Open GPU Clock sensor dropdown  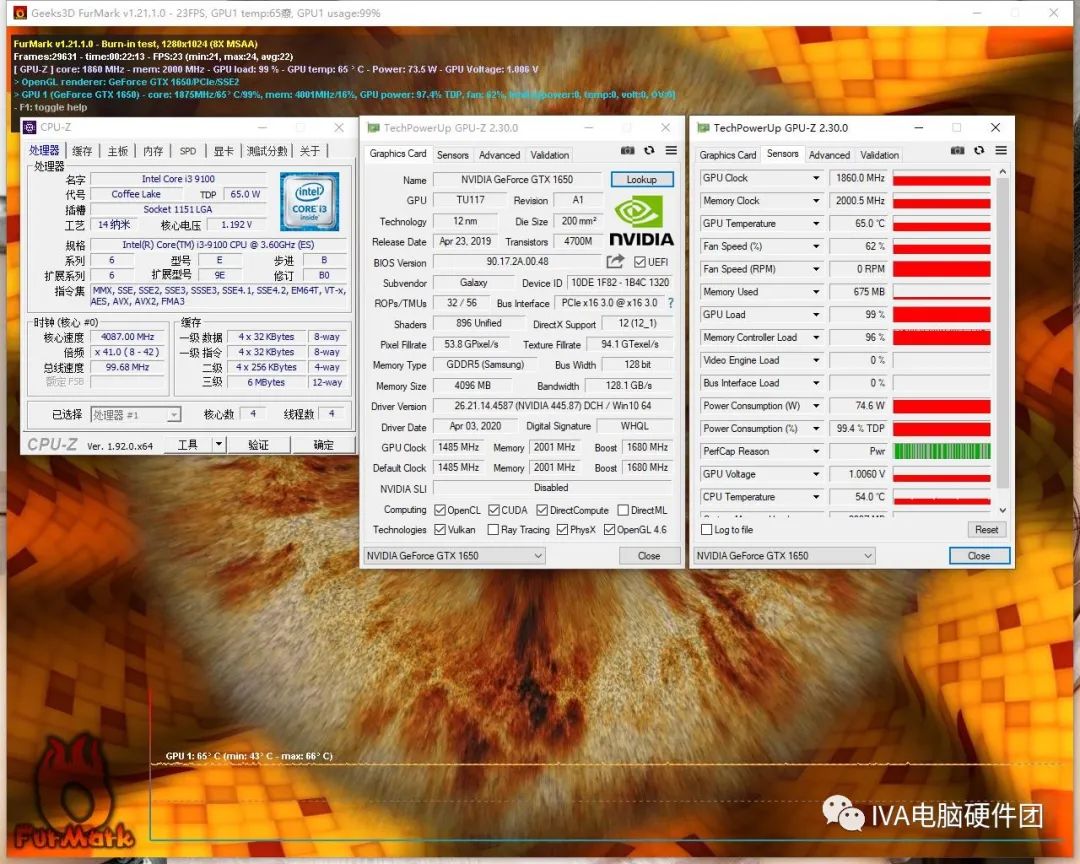[816, 178]
